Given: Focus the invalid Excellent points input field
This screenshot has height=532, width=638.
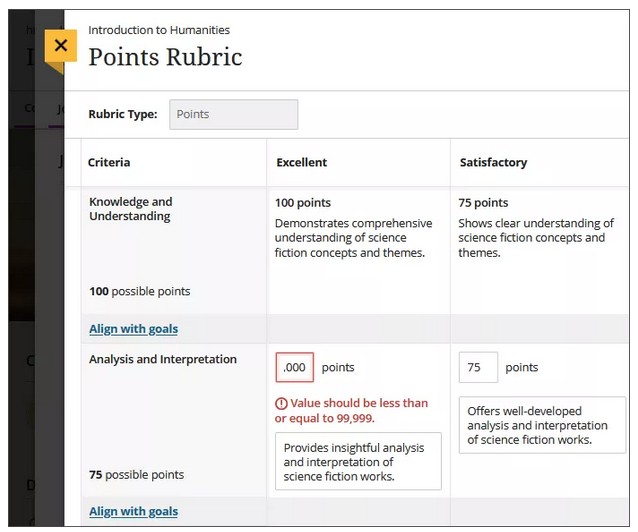Looking at the screenshot, I should (x=295, y=367).
